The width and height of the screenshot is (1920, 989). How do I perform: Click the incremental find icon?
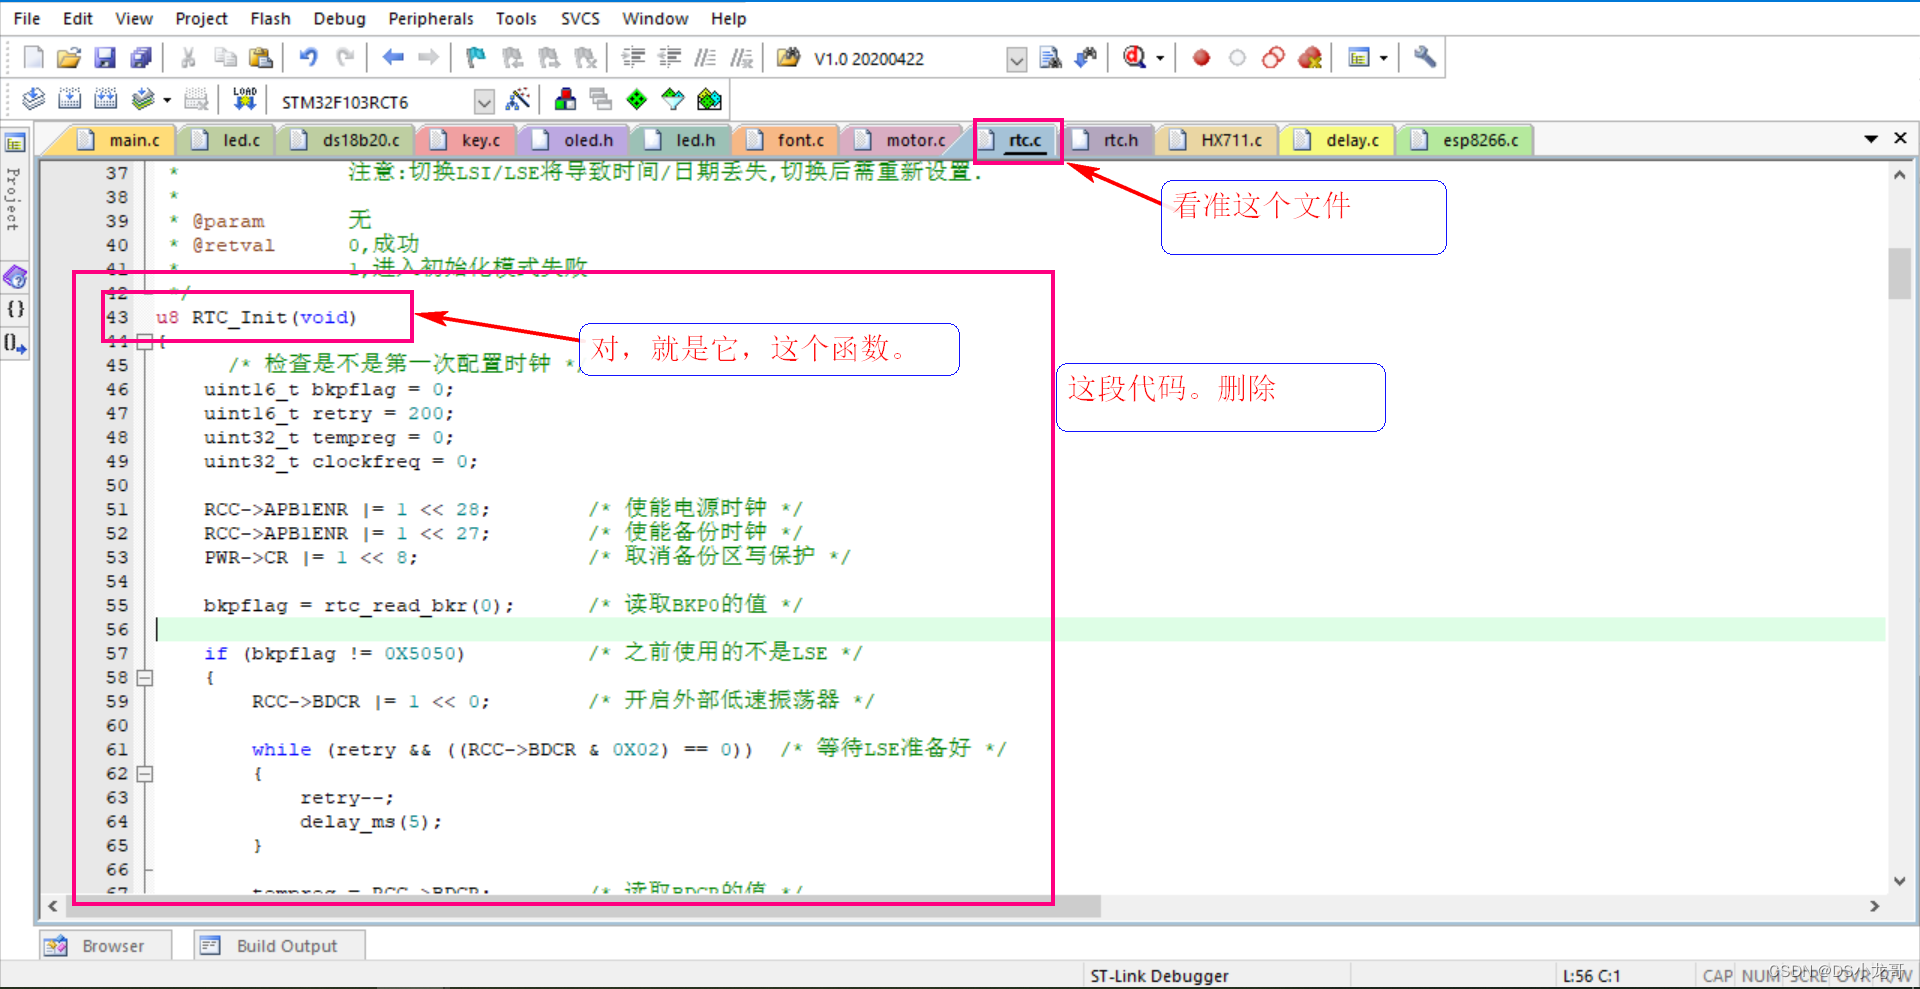[1086, 58]
